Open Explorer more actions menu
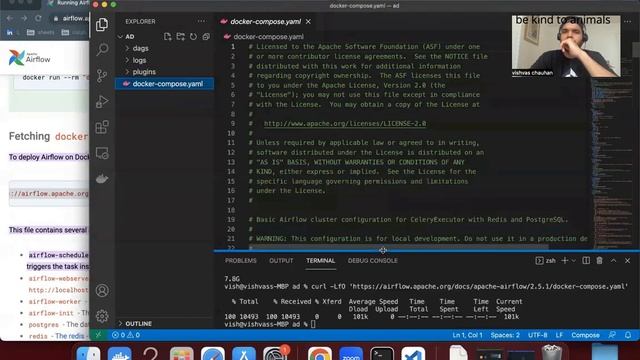Viewport: 640px width, 360px height. click(x=202, y=21)
